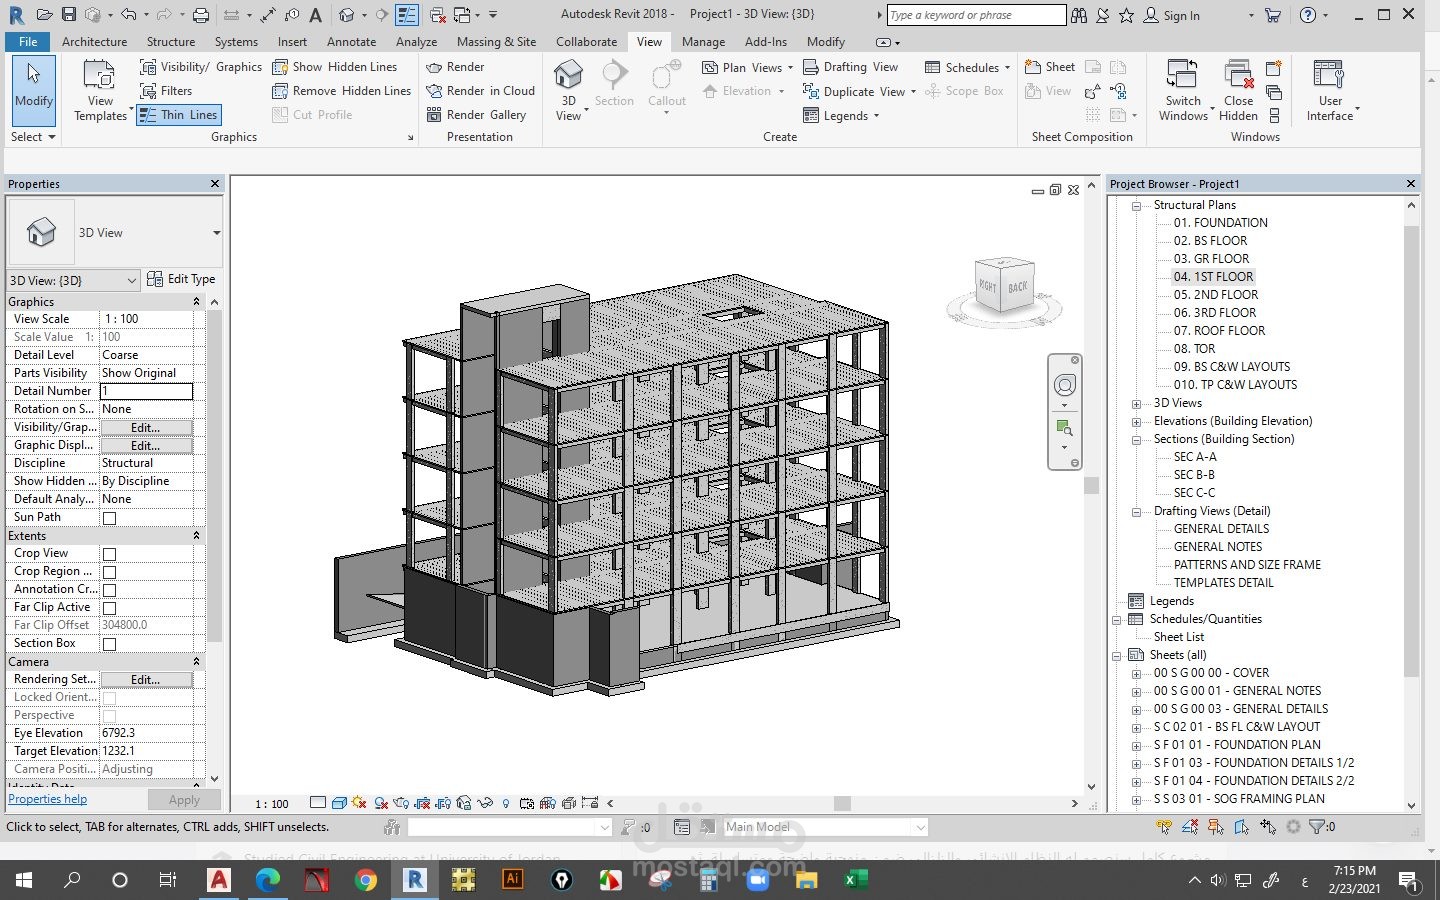The image size is (1440, 900).
Task: Collapse Drafting Views (Detail) node
Action: pos(1136,512)
